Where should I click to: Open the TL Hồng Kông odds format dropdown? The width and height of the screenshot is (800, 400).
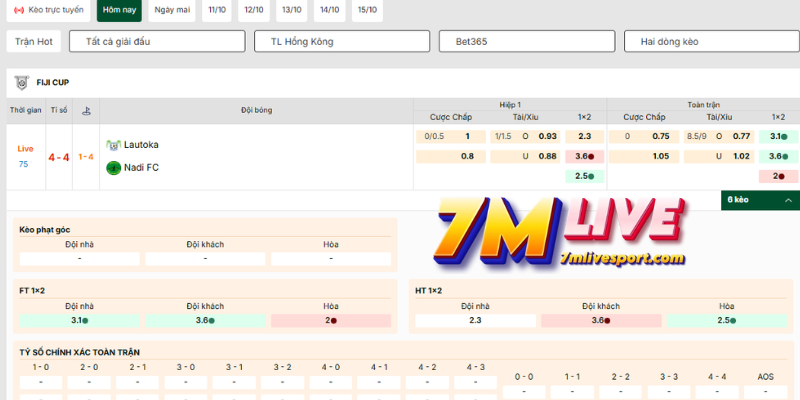point(342,42)
